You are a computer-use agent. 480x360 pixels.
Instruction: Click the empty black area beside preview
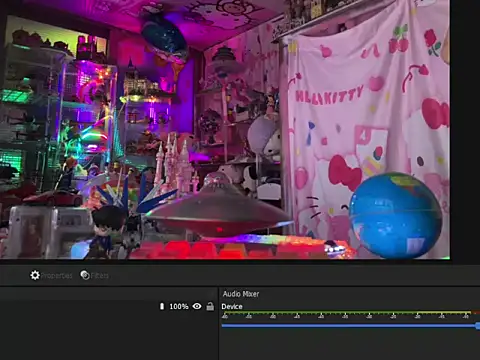click(465, 130)
